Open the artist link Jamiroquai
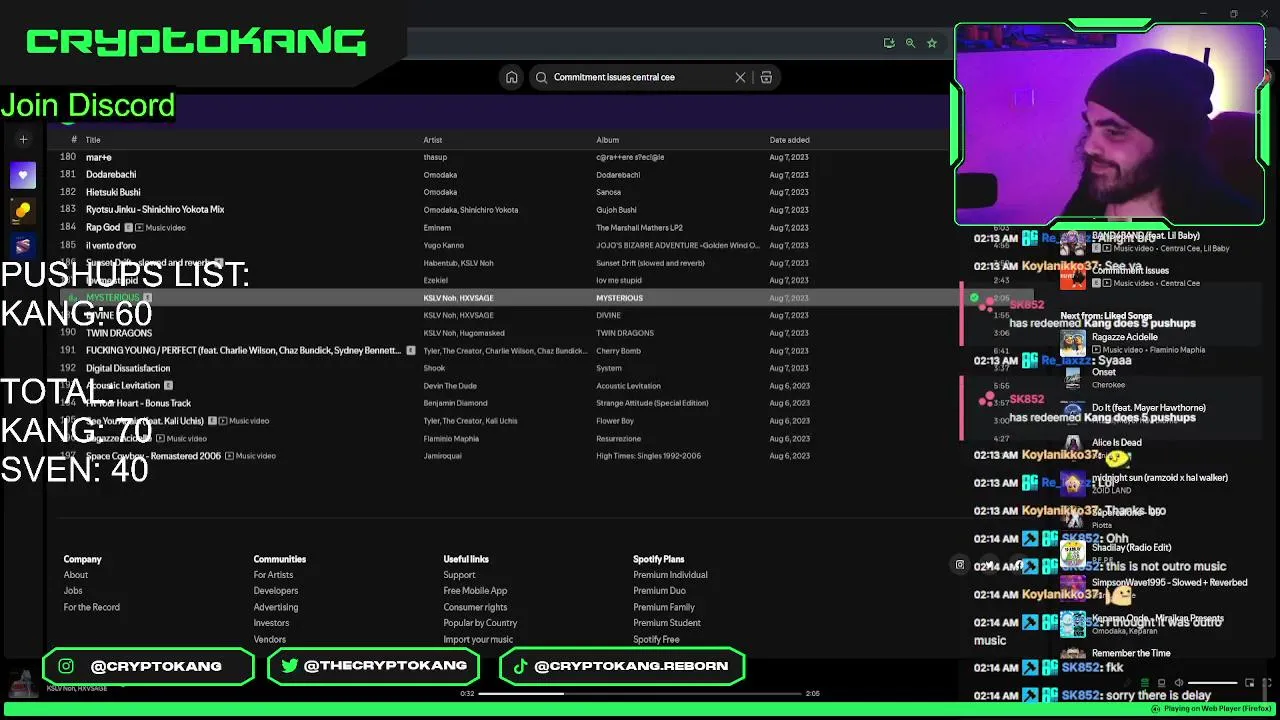This screenshot has width=1280, height=720. [x=441, y=456]
